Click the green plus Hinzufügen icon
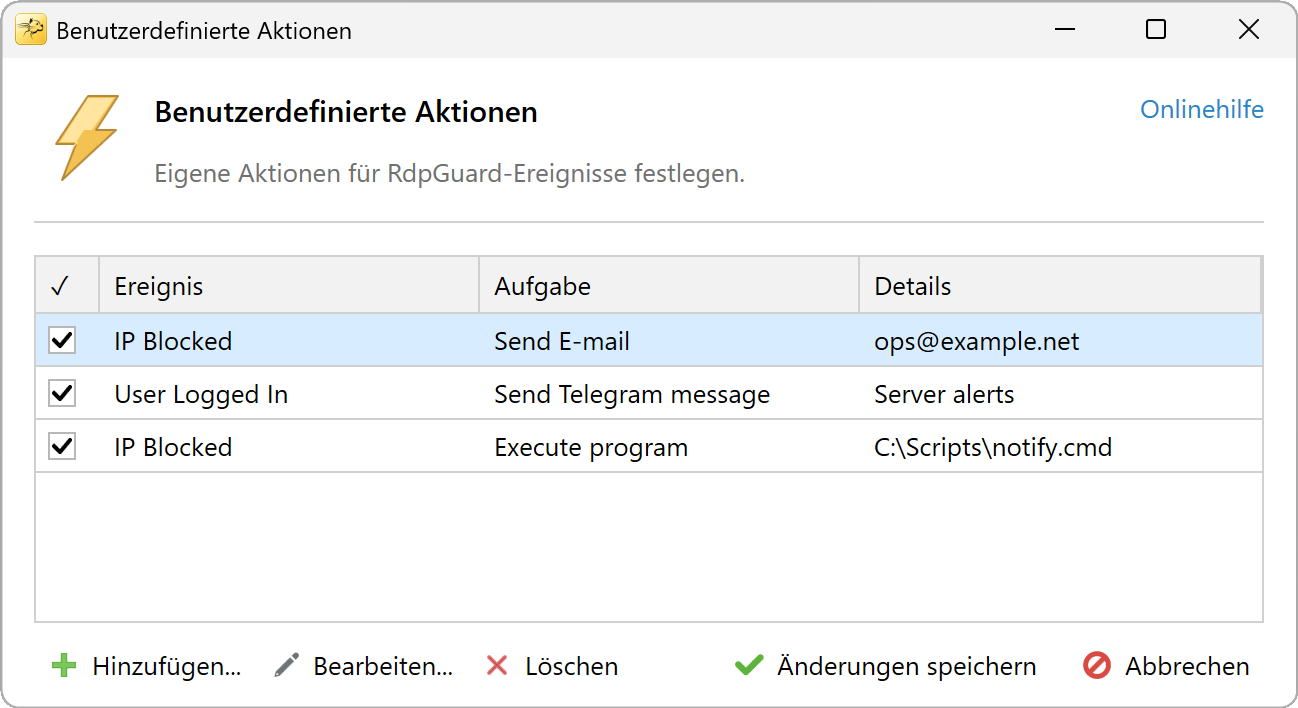The height and width of the screenshot is (708, 1298). click(64, 666)
